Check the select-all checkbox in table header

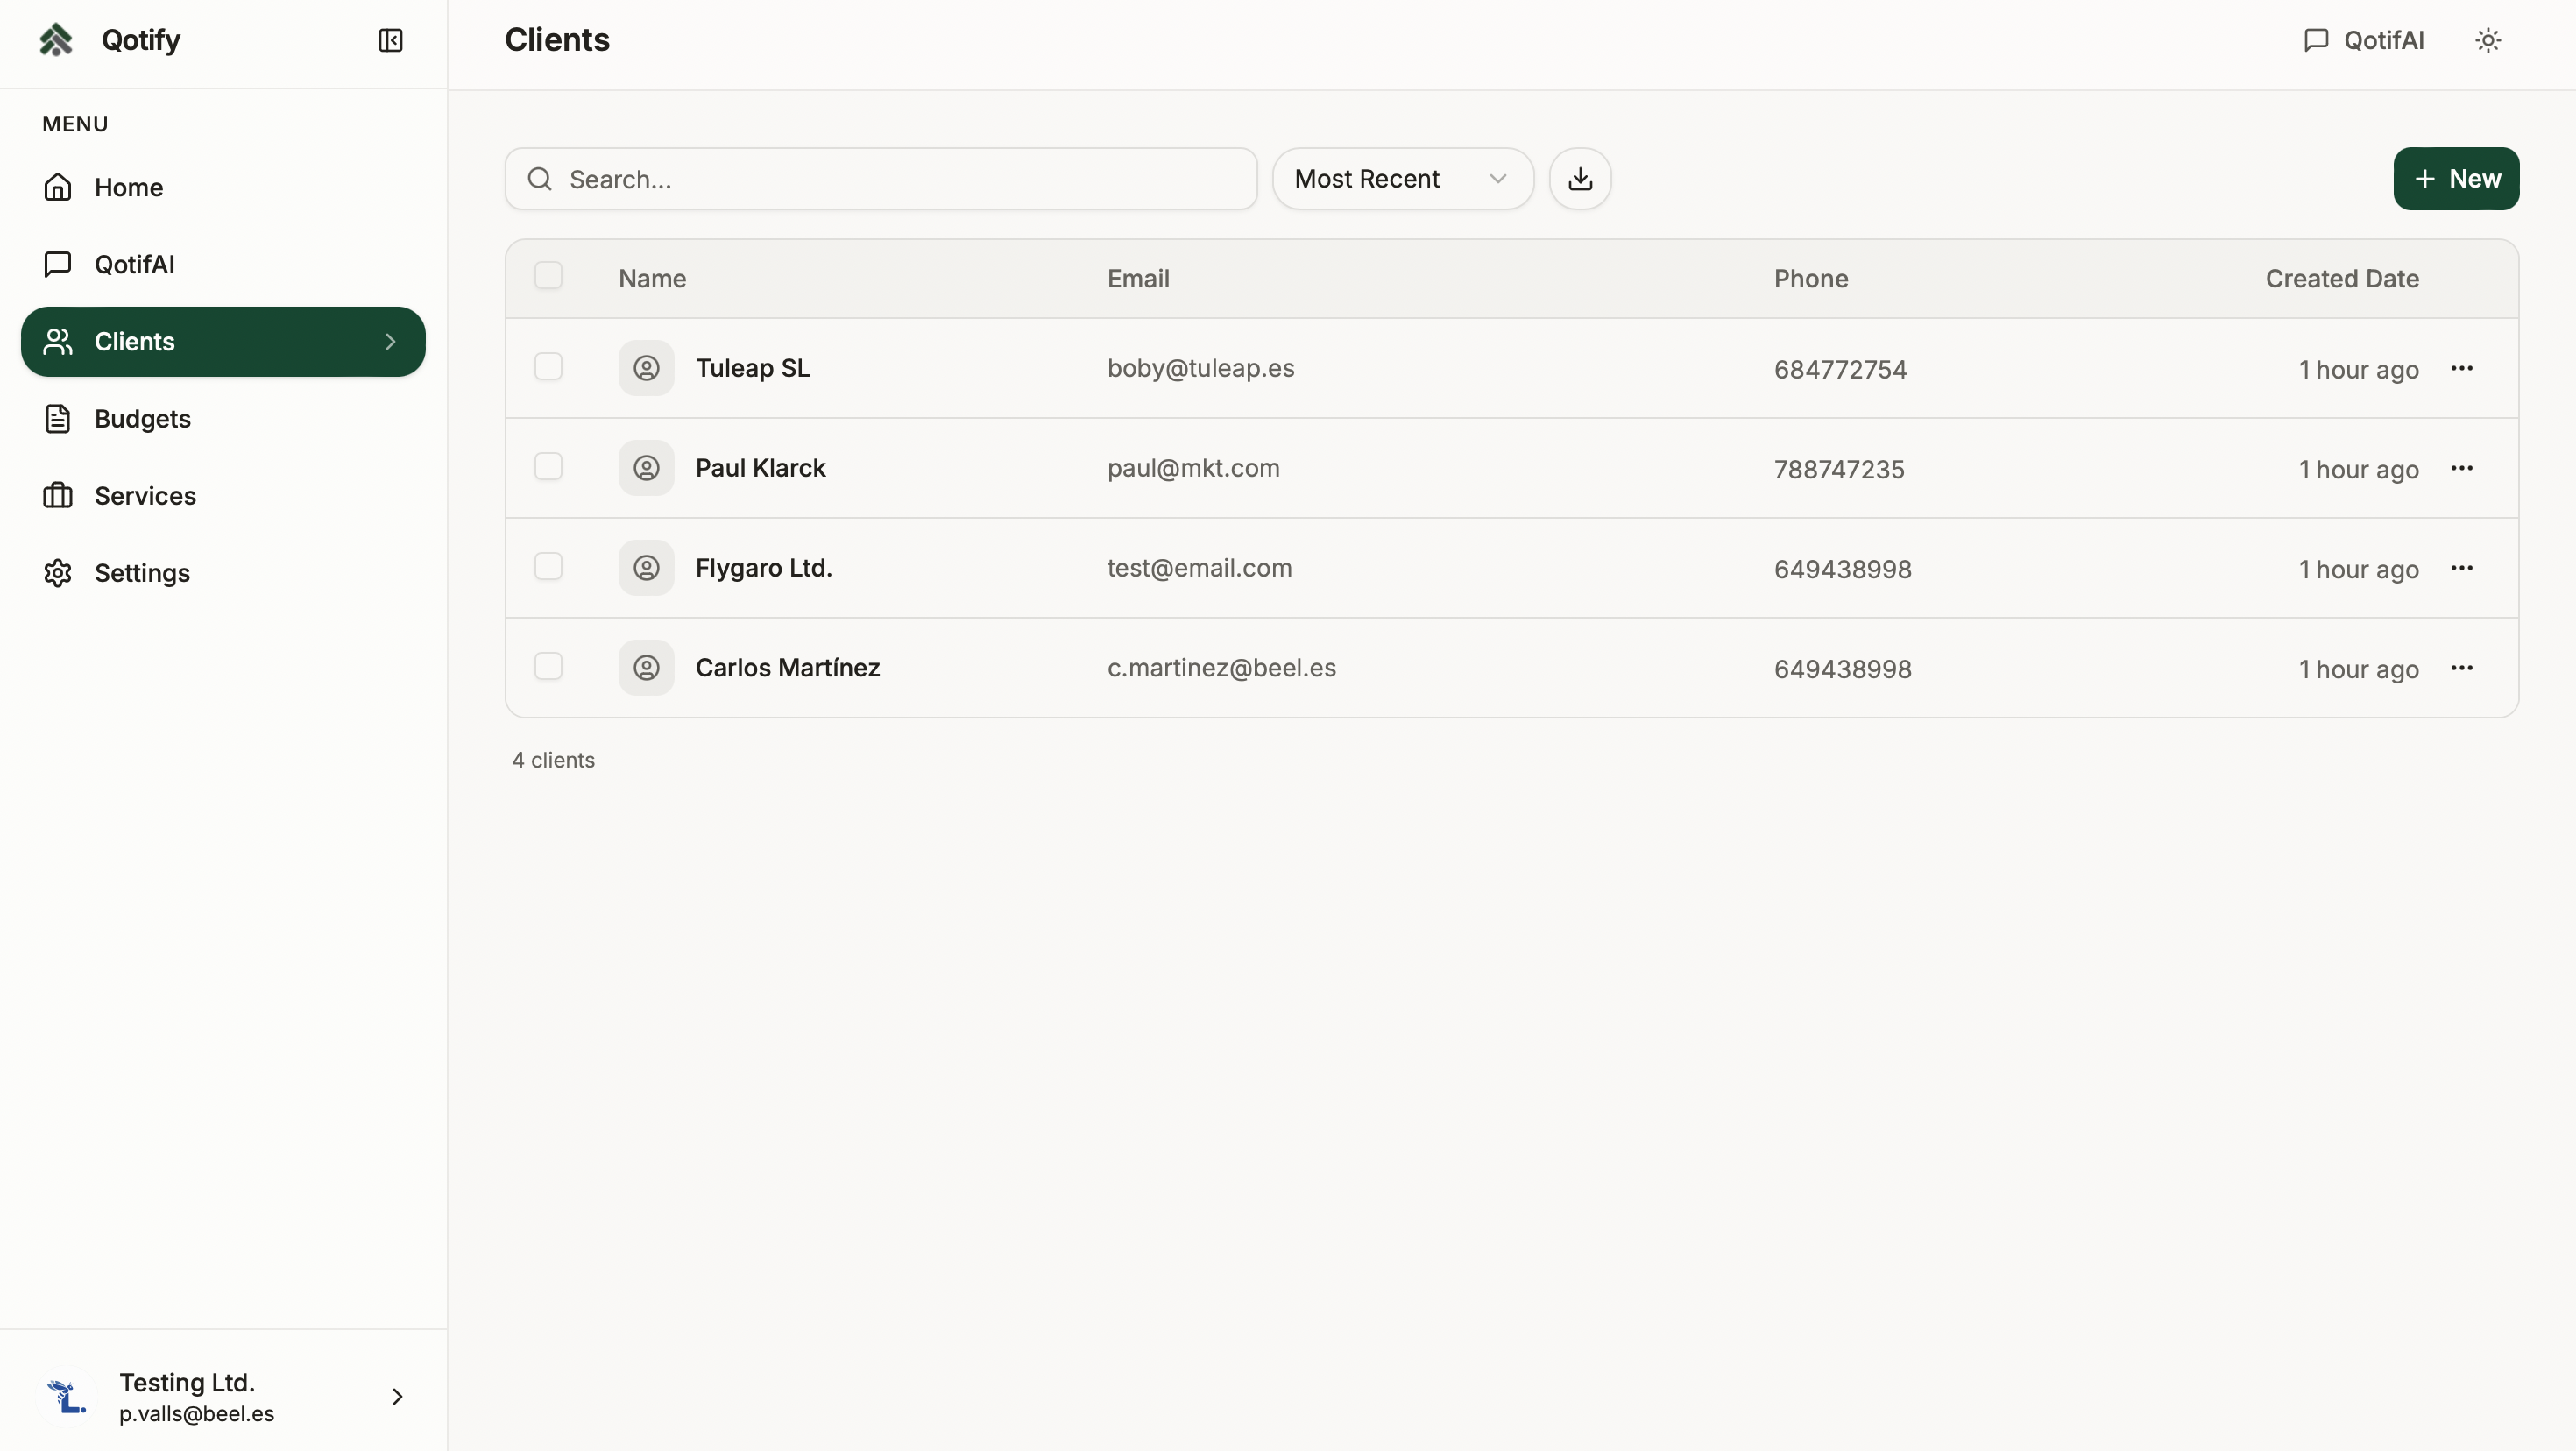549,275
